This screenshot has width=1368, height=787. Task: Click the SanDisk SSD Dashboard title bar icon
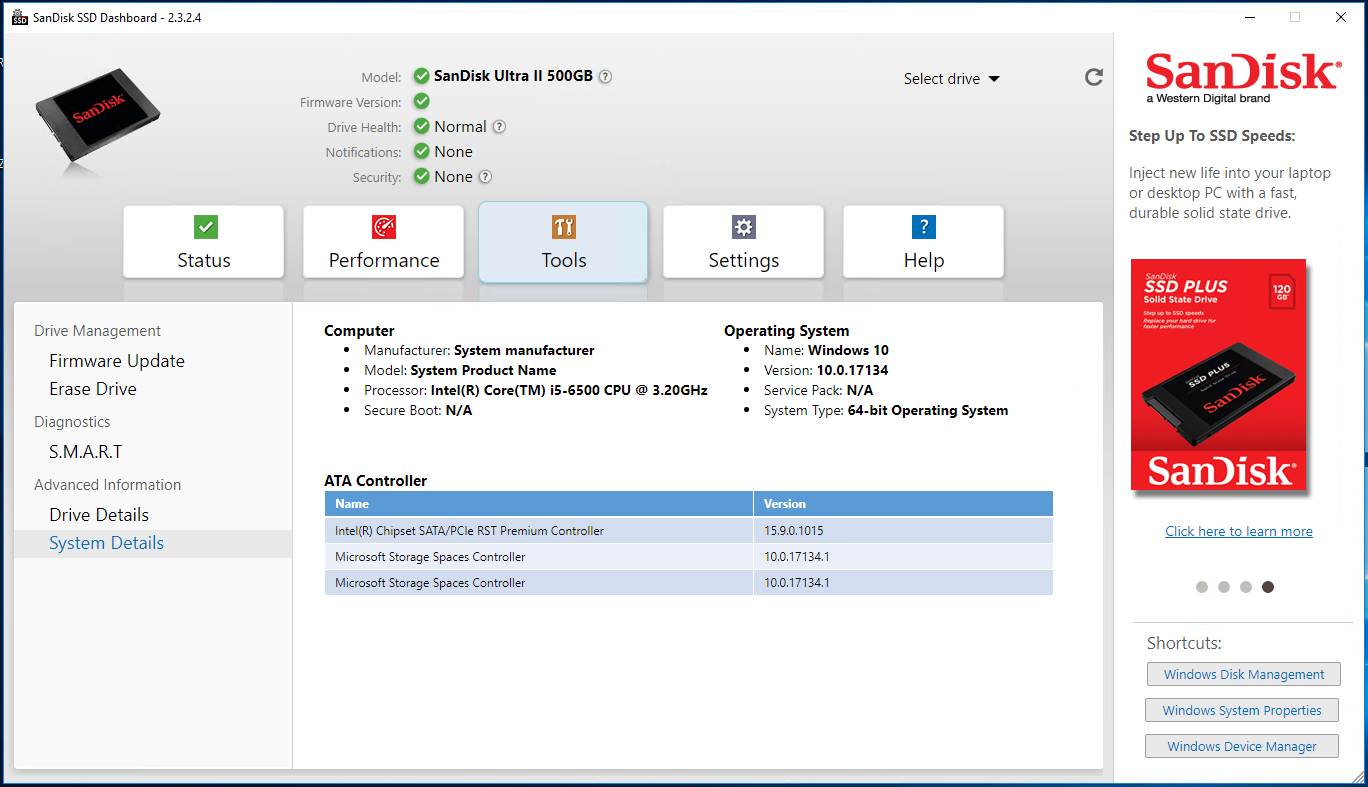(19, 17)
